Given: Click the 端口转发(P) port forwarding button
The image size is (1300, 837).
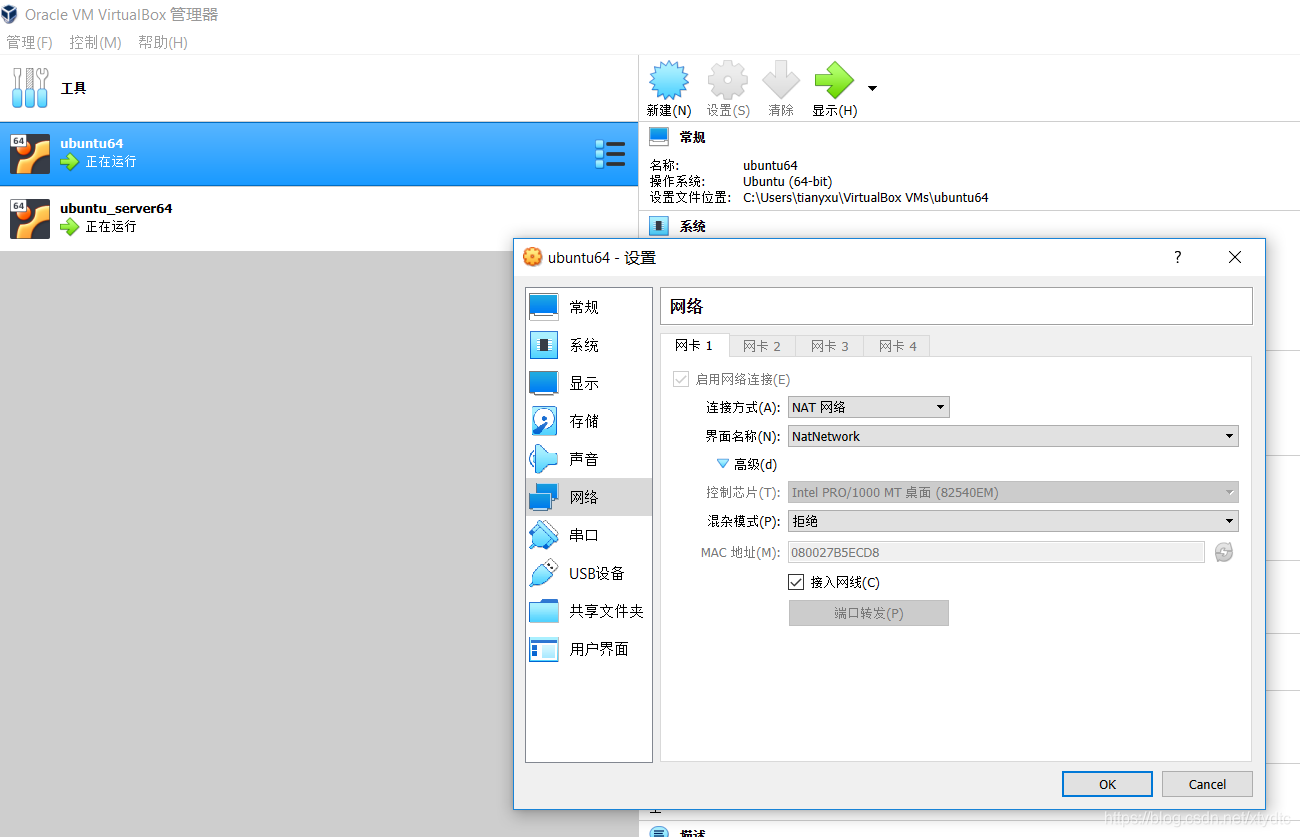Looking at the screenshot, I should coord(868,613).
